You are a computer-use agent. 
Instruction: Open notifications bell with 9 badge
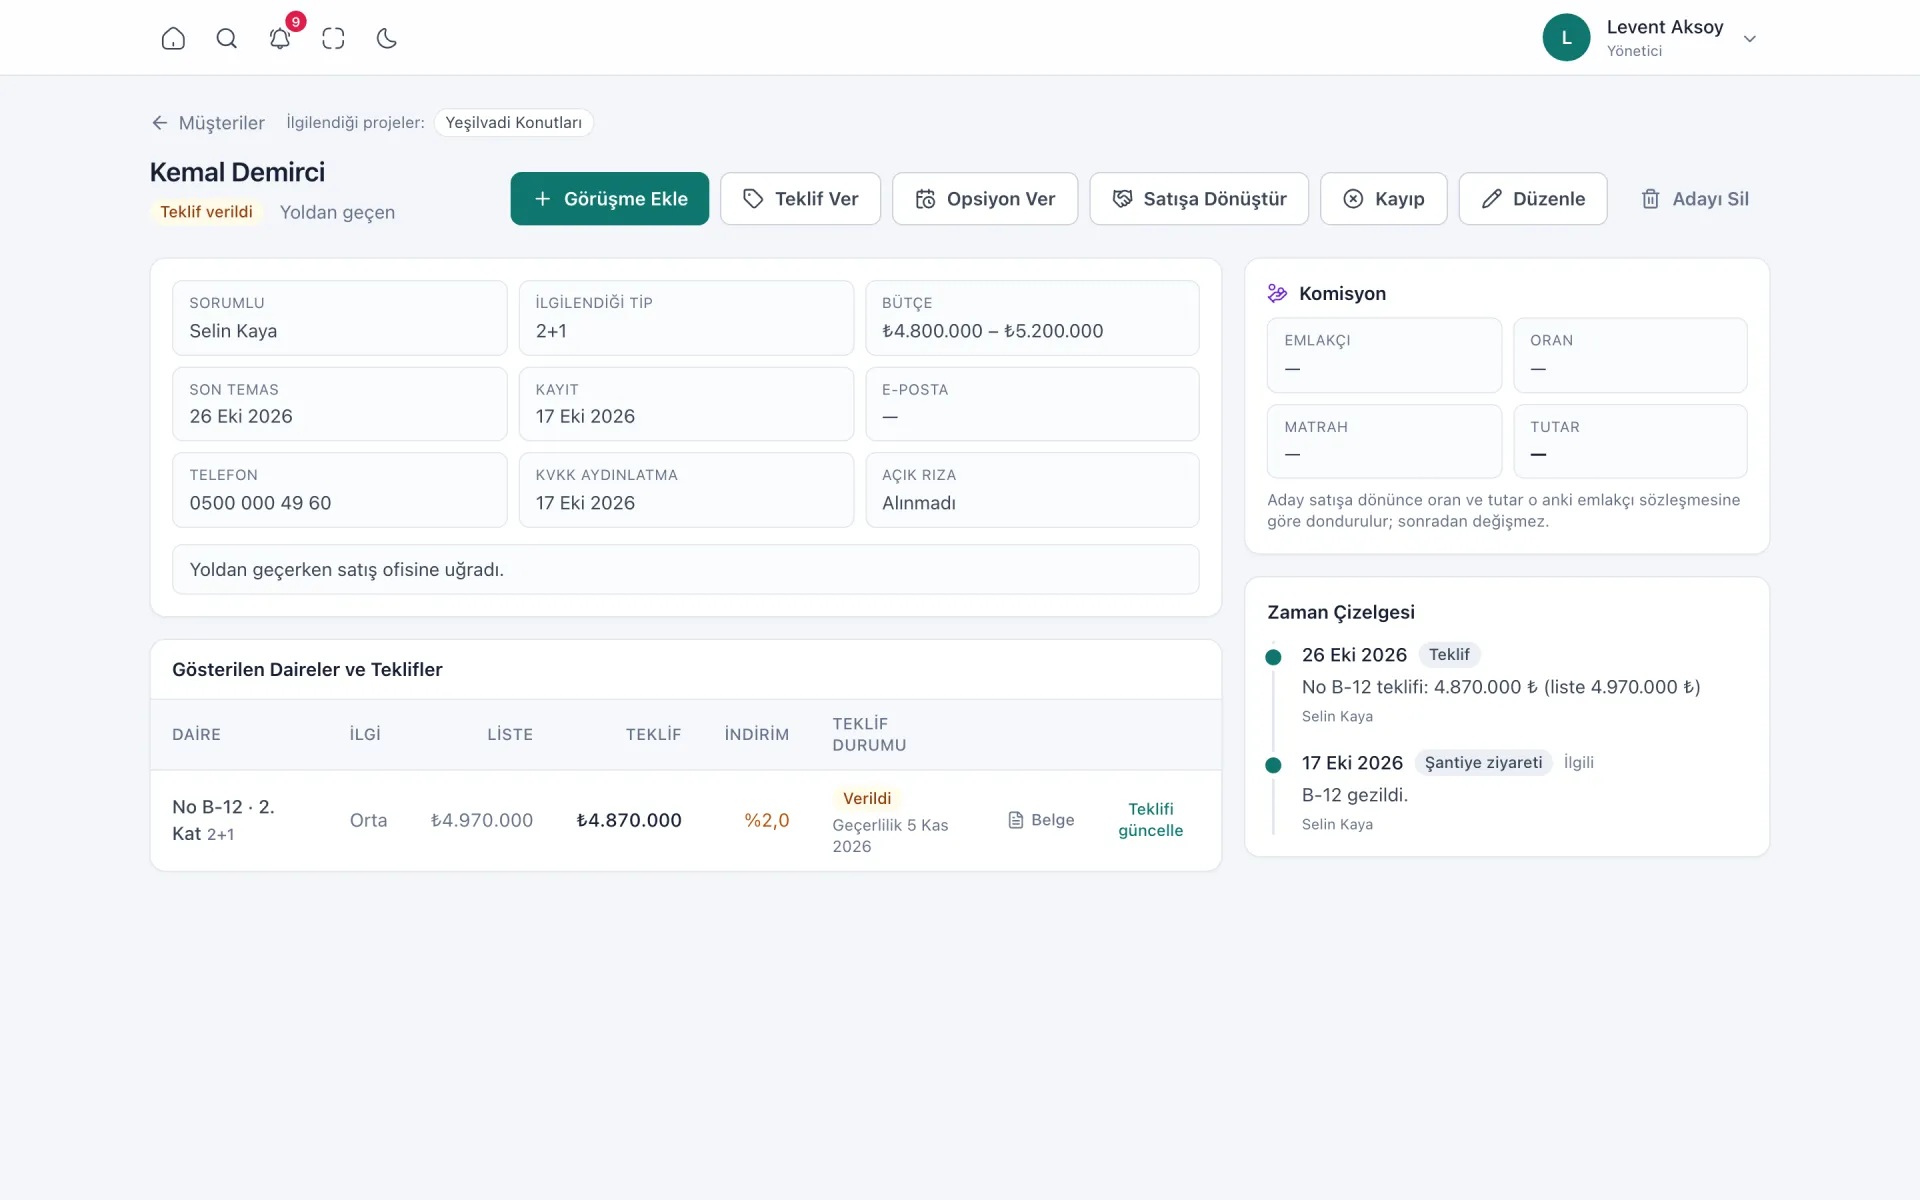coord(280,38)
